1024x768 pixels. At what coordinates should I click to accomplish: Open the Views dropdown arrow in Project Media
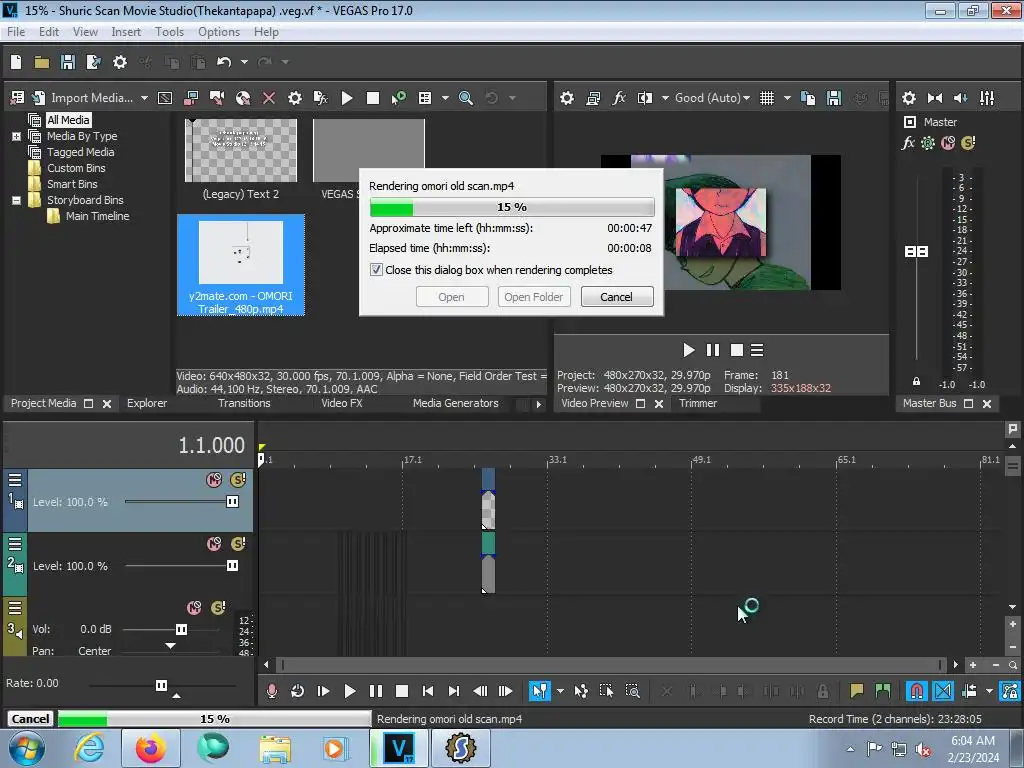click(445, 98)
